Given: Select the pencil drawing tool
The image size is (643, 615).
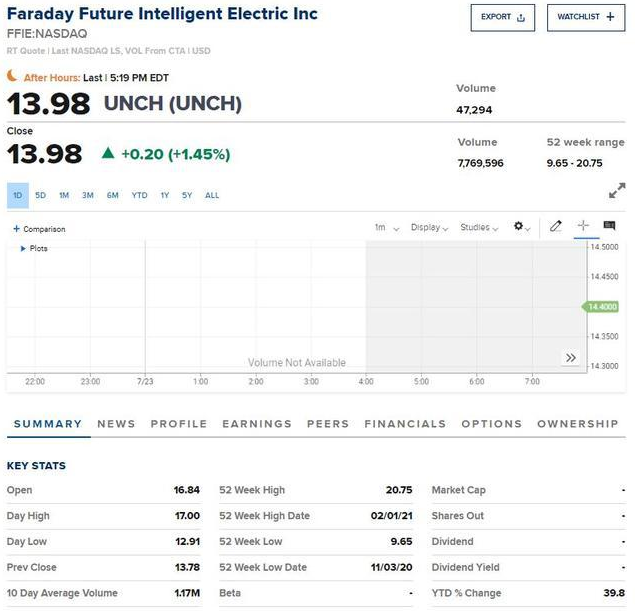Looking at the screenshot, I should [556, 227].
